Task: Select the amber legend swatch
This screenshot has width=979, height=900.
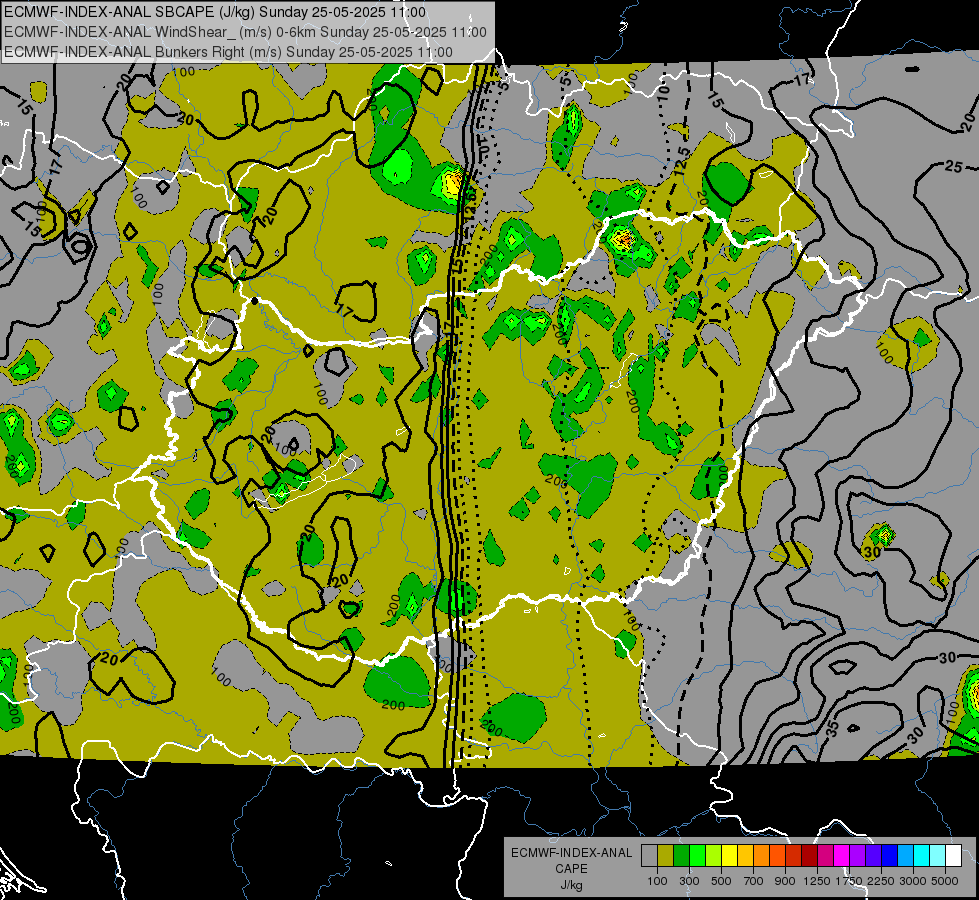Action: (x=745, y=856)
